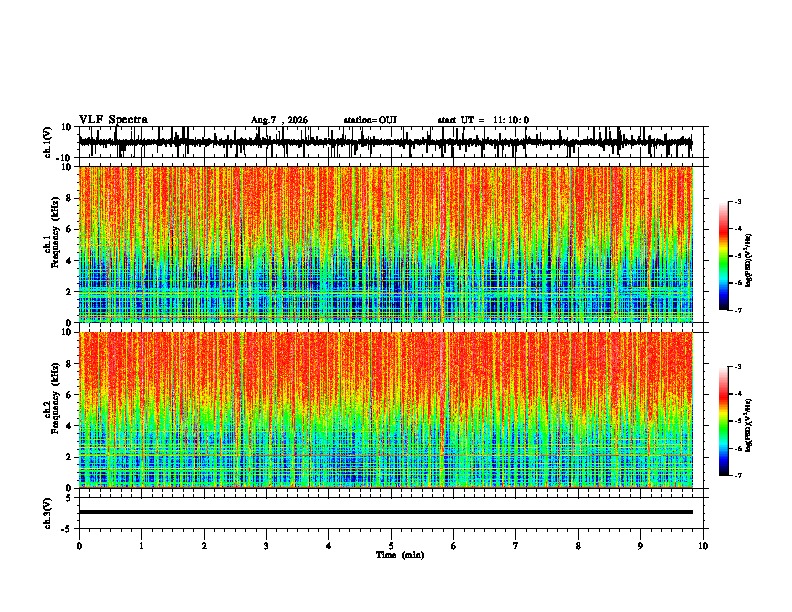
Task: Click the "-3" label on lower color bar
Action: (737, 367)
